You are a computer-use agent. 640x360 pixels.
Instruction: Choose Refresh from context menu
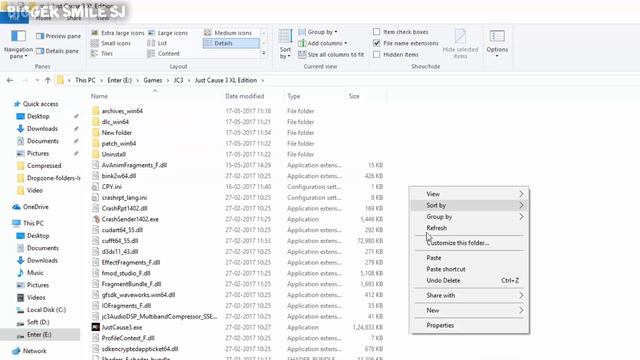(x=469, y=228)
